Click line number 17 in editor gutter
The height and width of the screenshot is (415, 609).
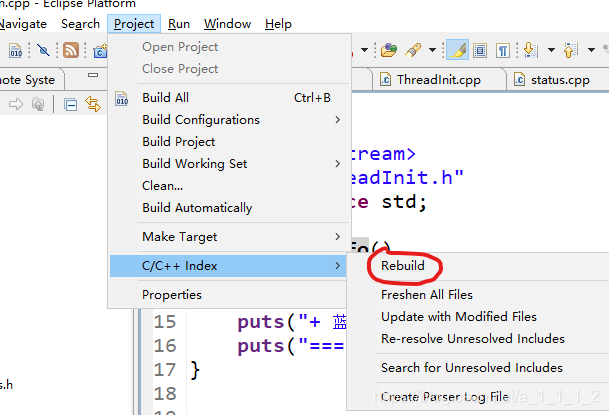tap(165, 370)
